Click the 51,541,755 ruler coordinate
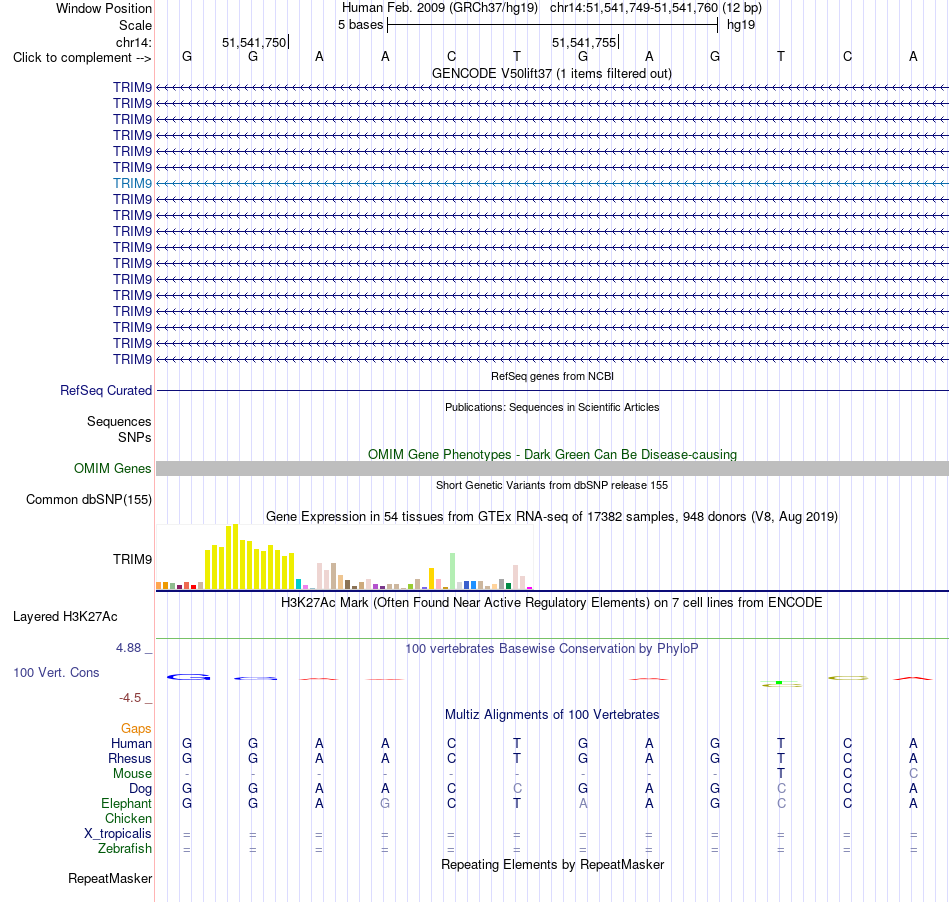Viewport: 950px width, 902px height. 584,42
